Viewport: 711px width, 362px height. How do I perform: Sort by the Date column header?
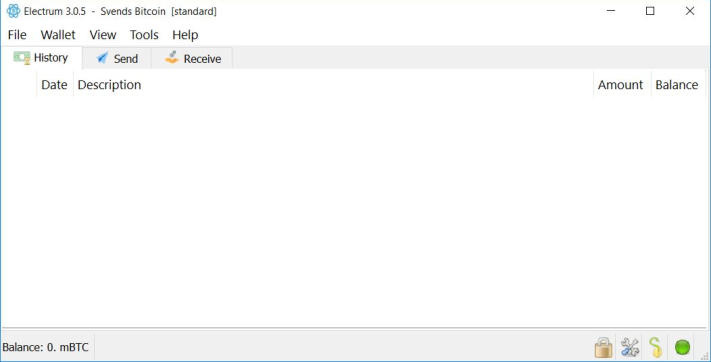coord(54,85)
